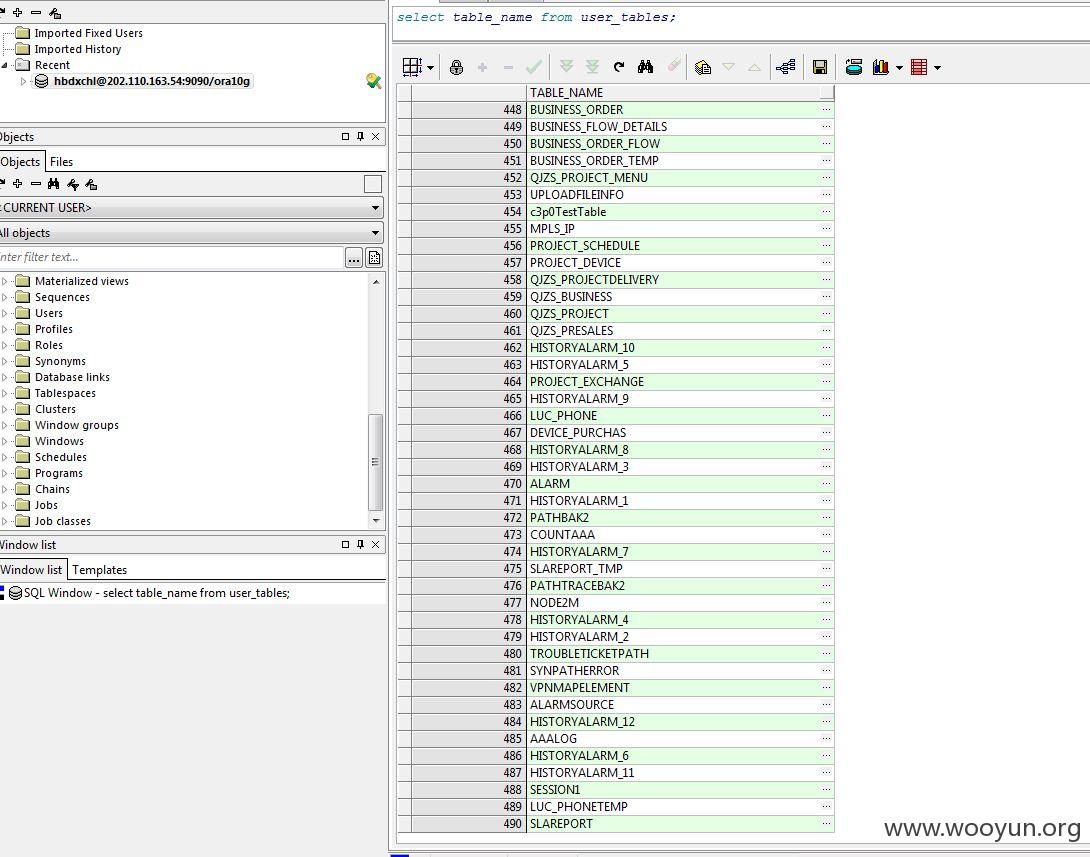Open the All objects filter dropdown

pyautogui.click(x=375, y=232)
